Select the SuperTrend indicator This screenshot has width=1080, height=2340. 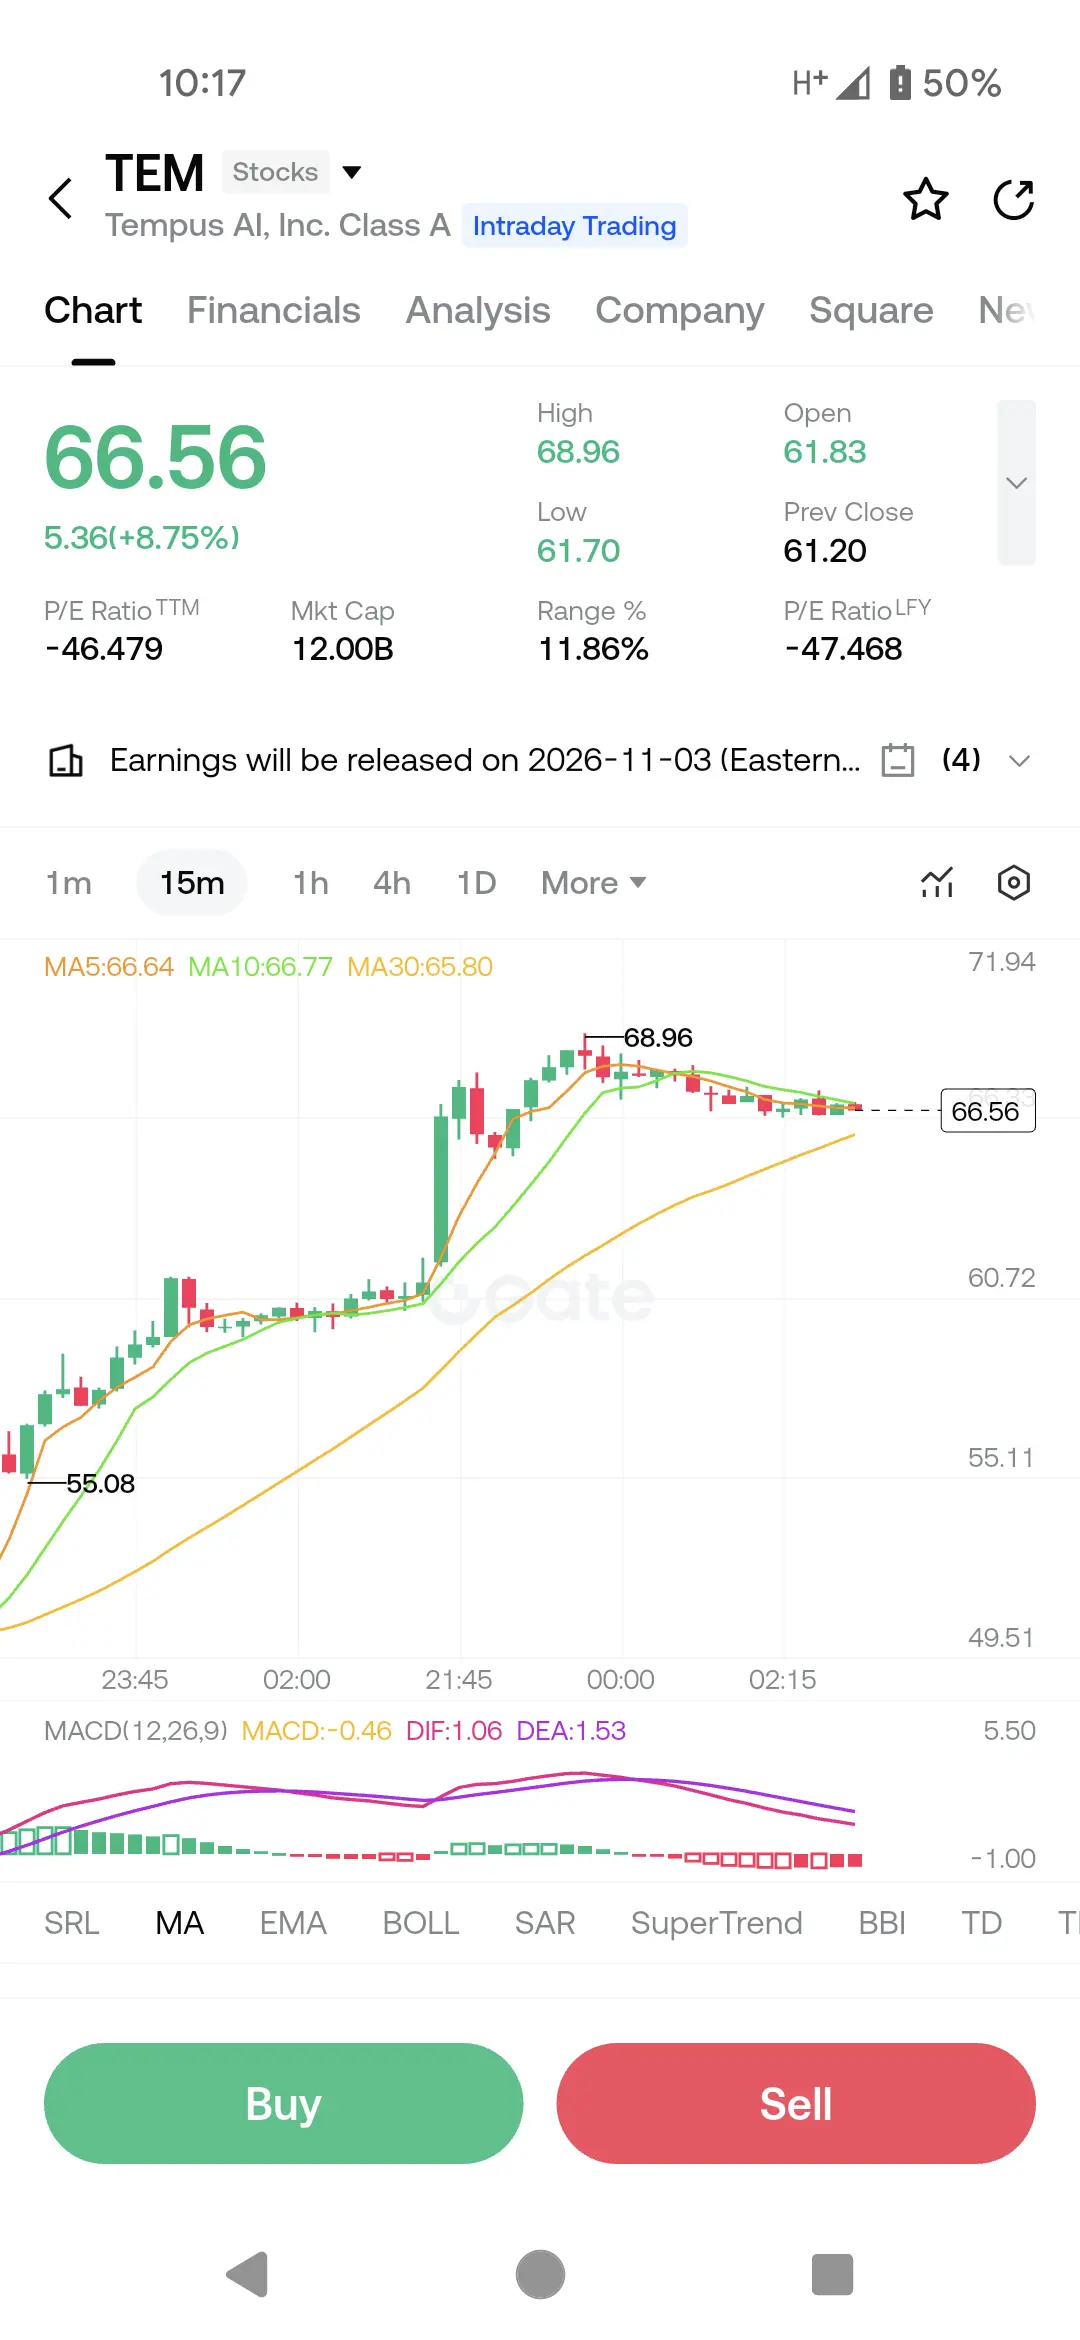[x=717, y=1923]
